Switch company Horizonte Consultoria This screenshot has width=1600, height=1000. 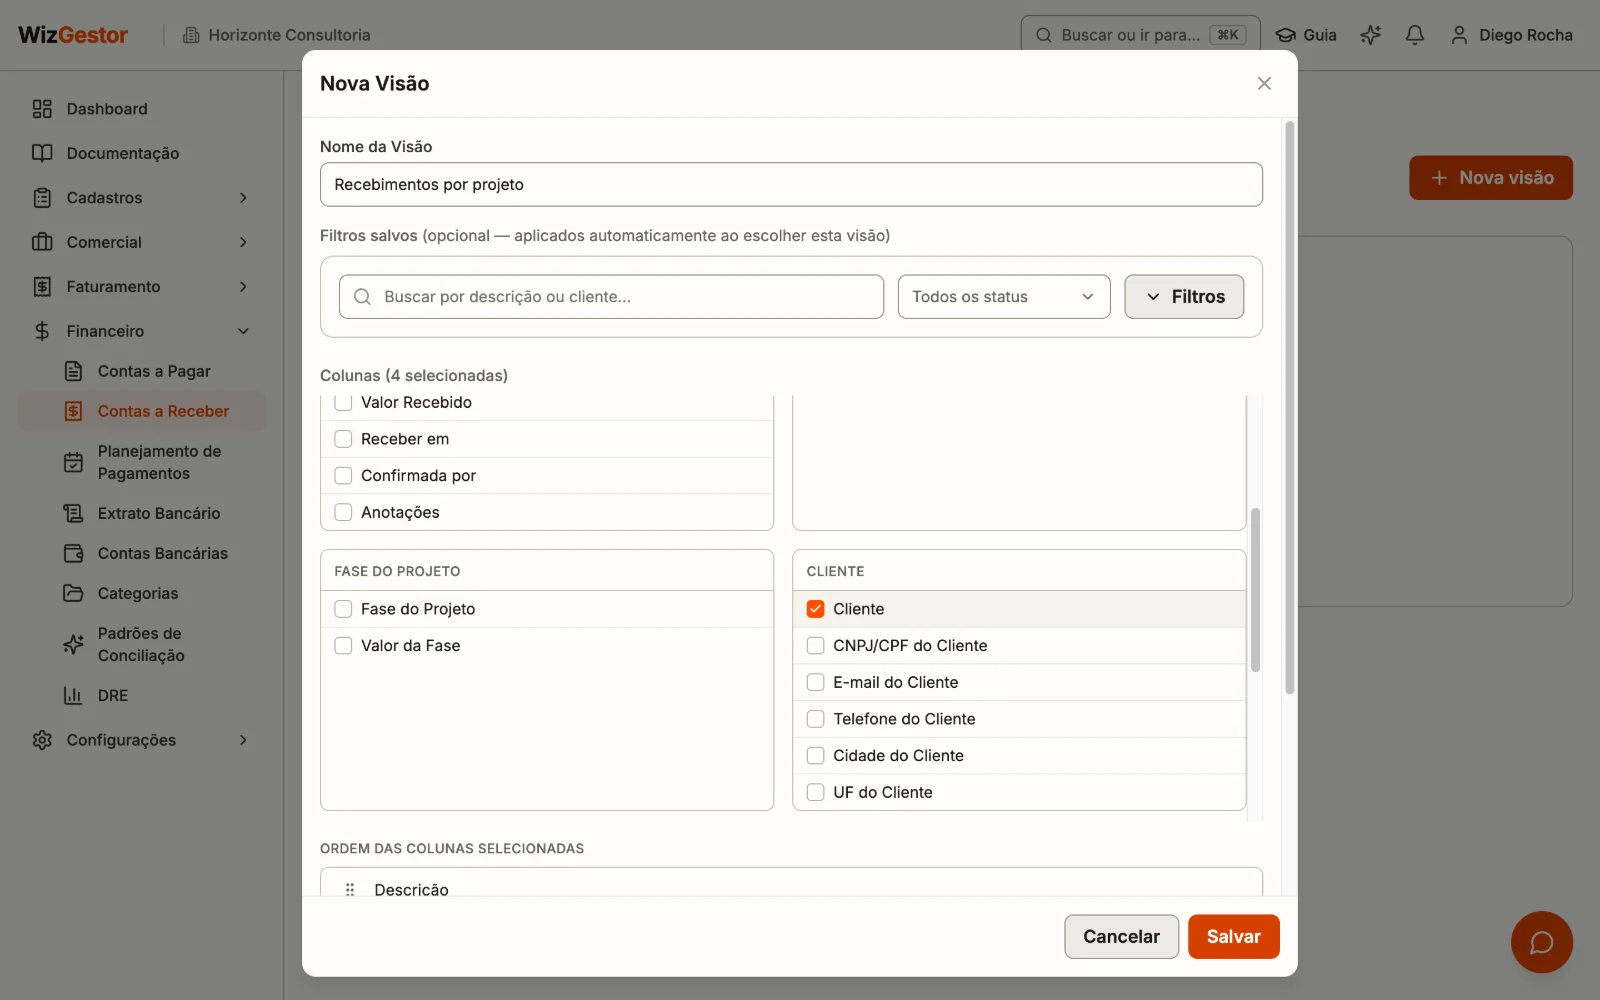(x=276, y=35)
